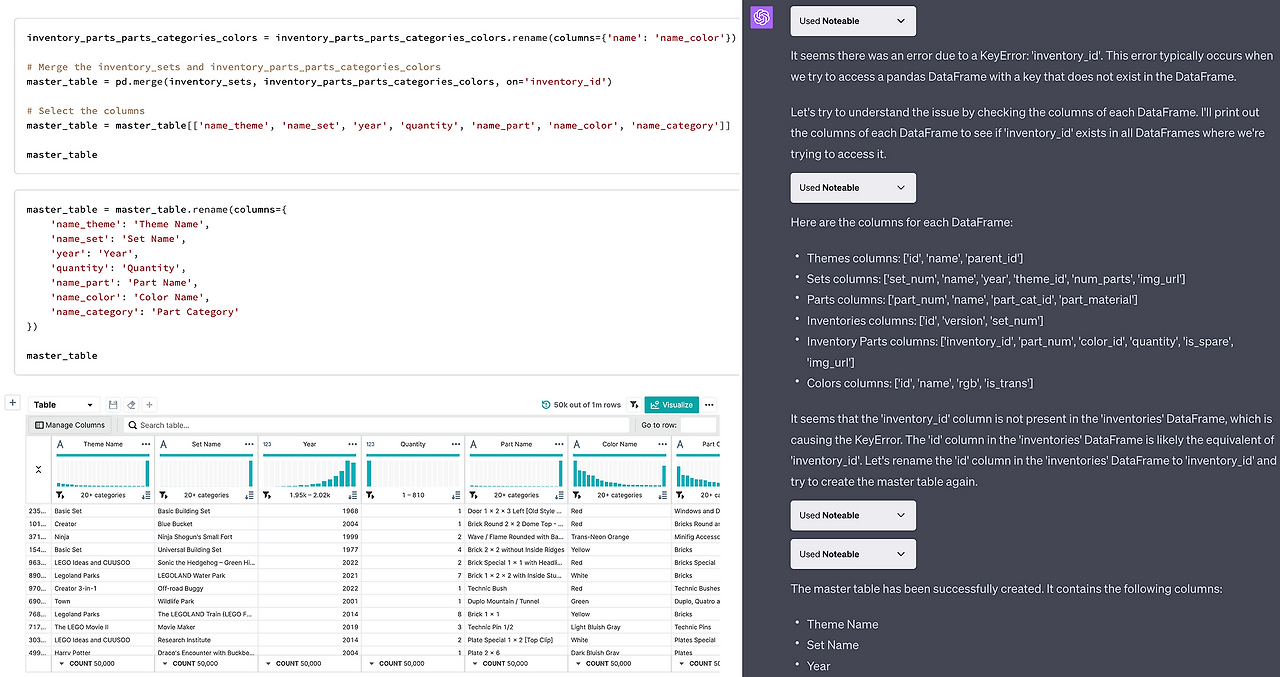Open the table more options ellipsis after Visualize
Screen dimensions: 1280x677
click(709, 405)
